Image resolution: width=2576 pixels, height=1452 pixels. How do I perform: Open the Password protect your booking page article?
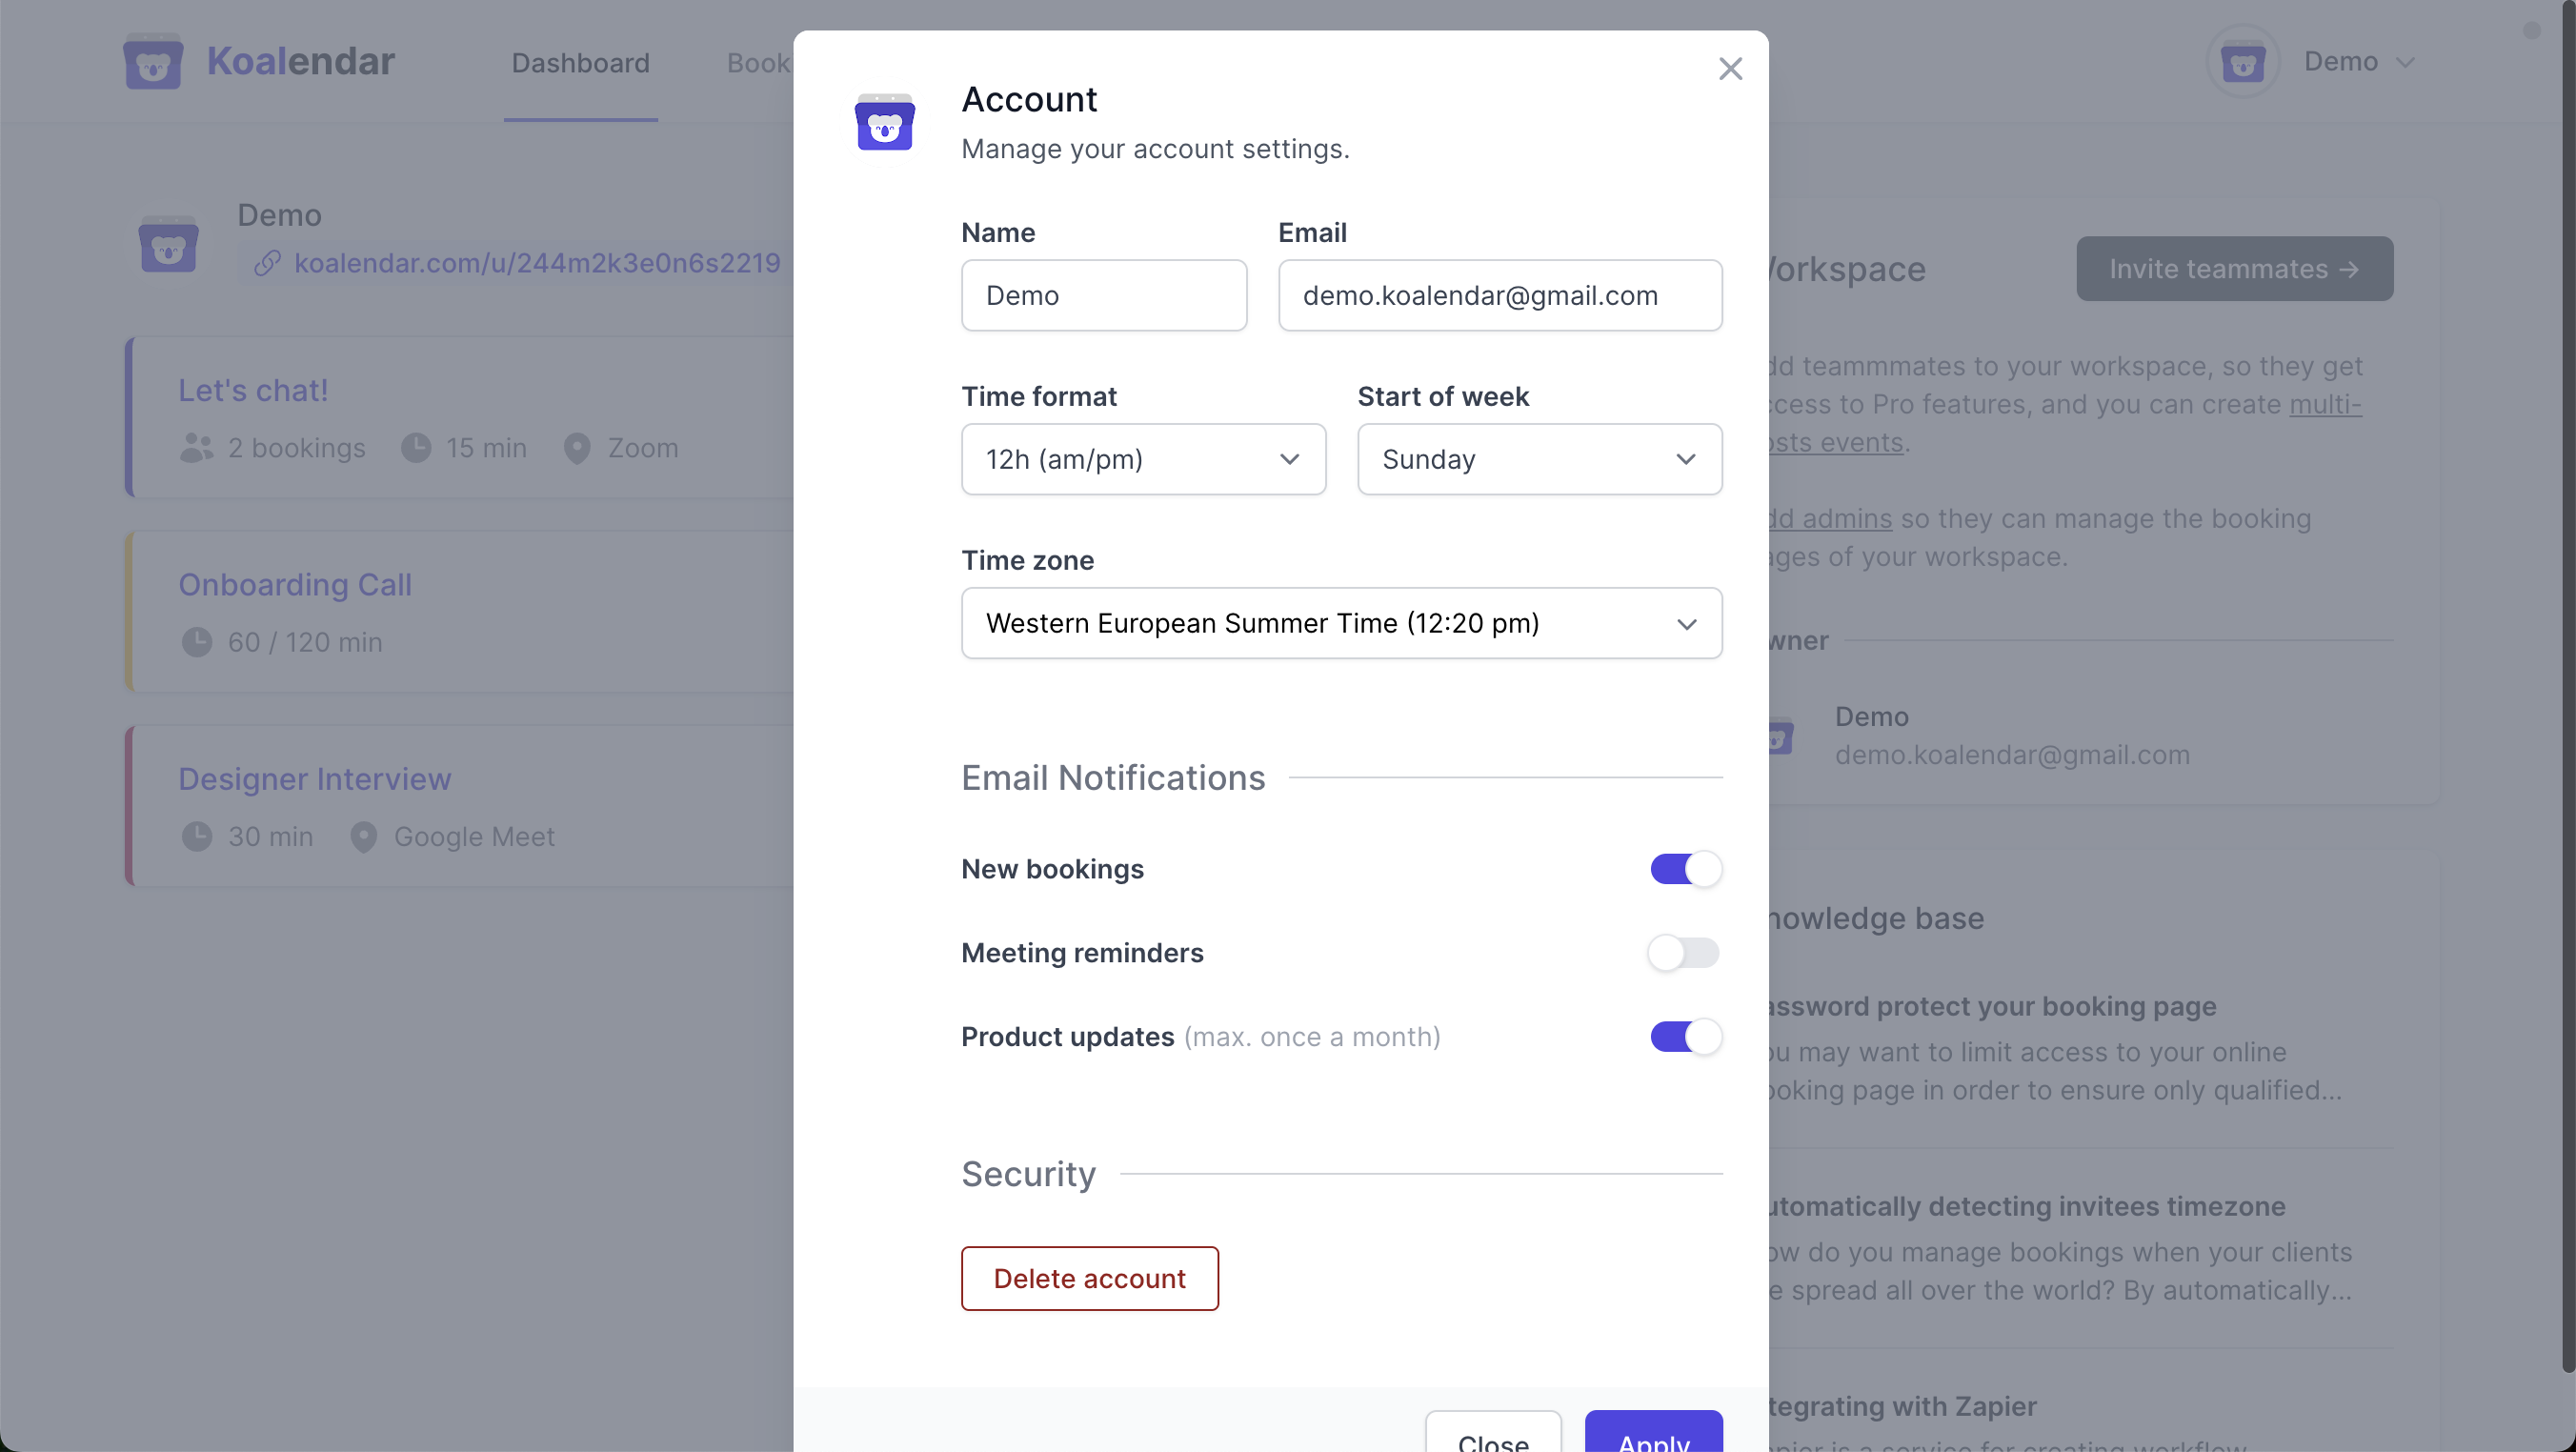pos(1992,1006)
